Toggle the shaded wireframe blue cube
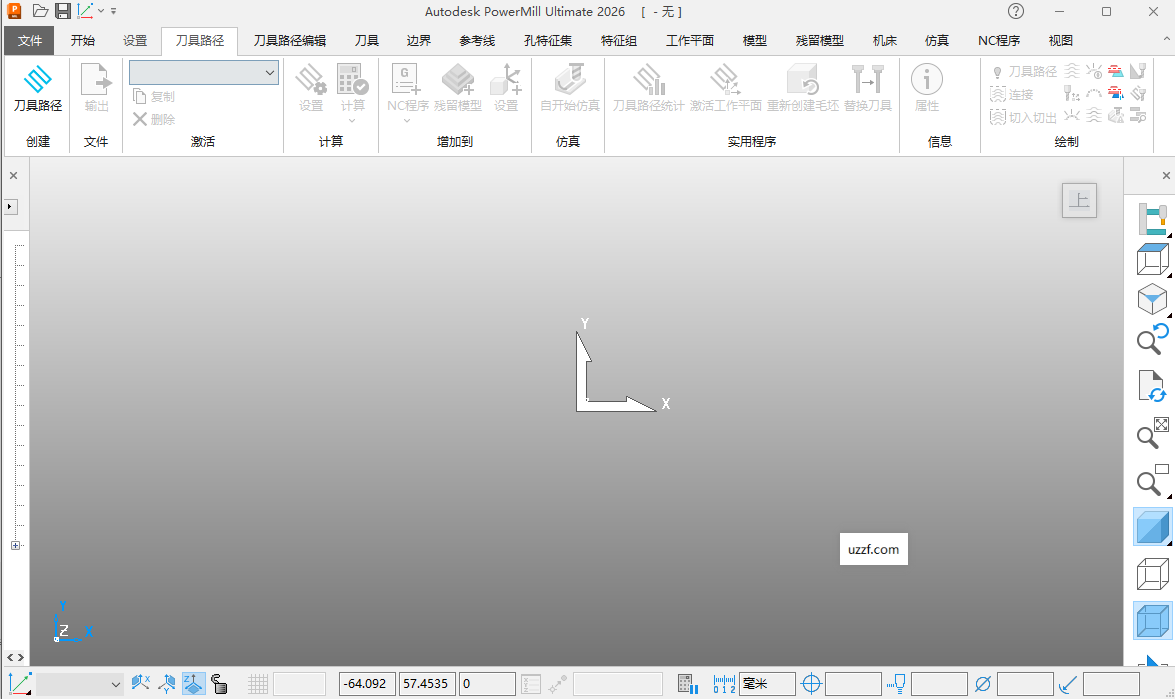This screenshot has width=1175, height=699. coord(1152,621)
